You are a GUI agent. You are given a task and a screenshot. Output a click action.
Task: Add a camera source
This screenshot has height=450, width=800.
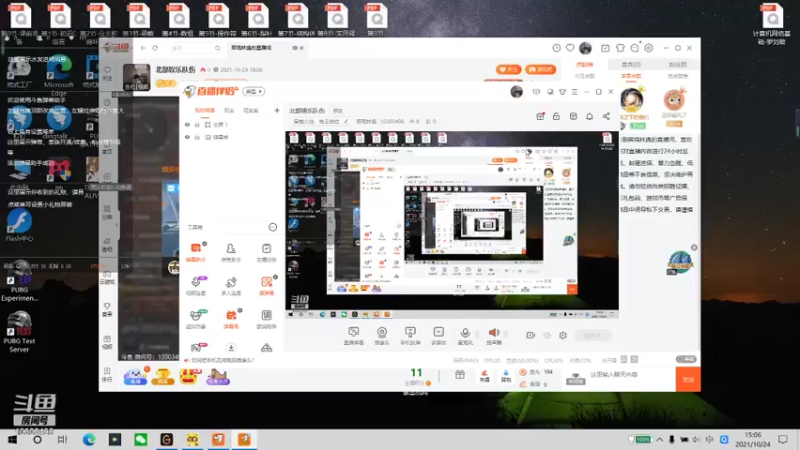[382, 336]
